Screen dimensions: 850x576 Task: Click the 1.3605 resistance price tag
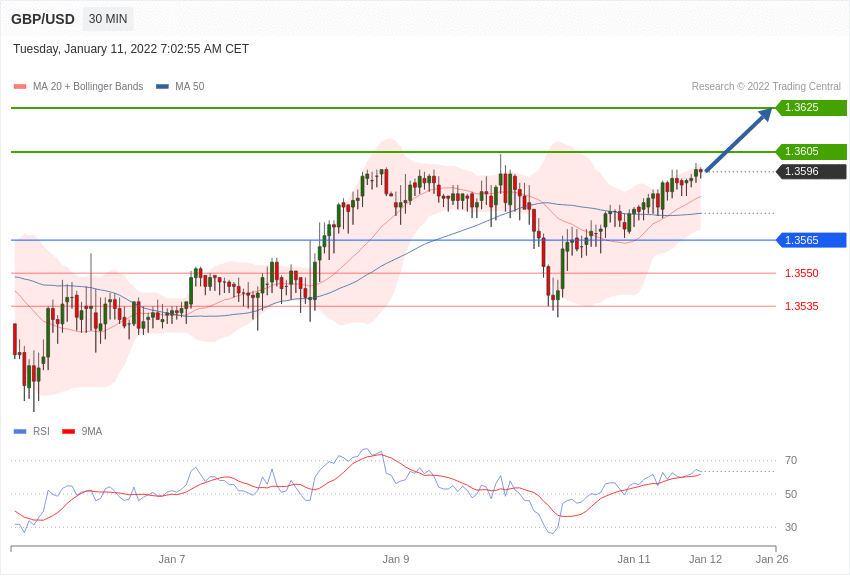(811, 151)
